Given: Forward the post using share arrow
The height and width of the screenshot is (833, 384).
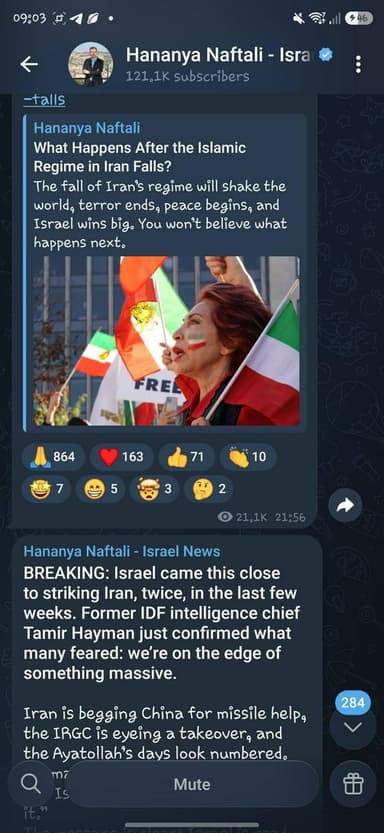Looking at the screenshot, I should click(x=345, y=505).
